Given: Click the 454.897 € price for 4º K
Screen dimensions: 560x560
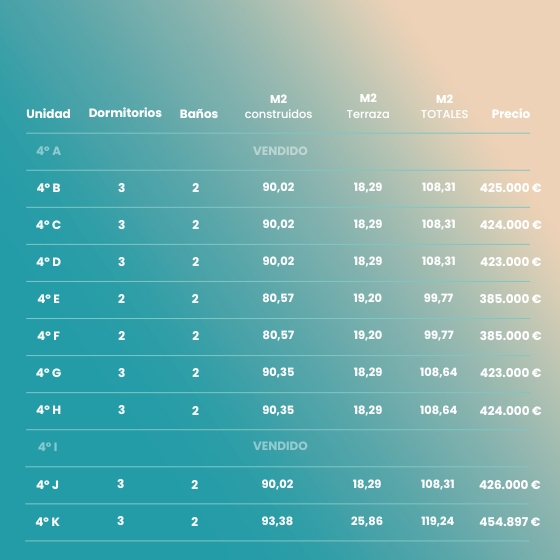Looking at the screenshot, I should coord(510,522).
